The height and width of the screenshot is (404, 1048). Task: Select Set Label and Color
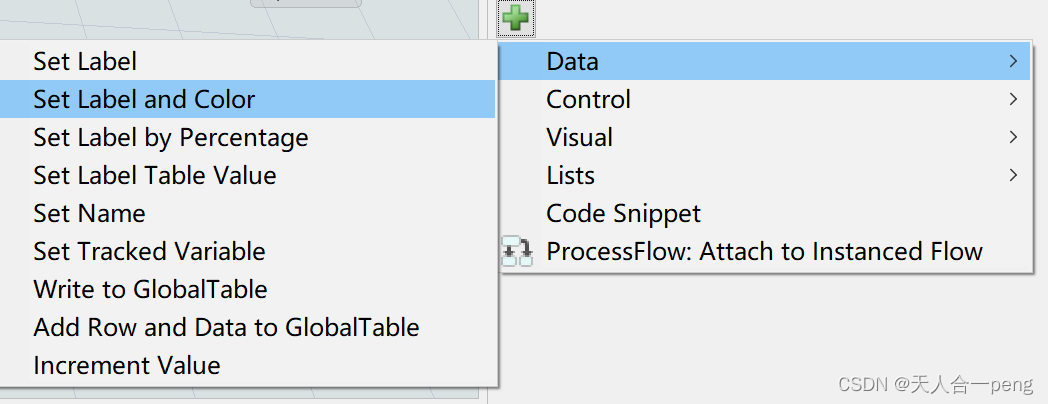coord(144,100)
